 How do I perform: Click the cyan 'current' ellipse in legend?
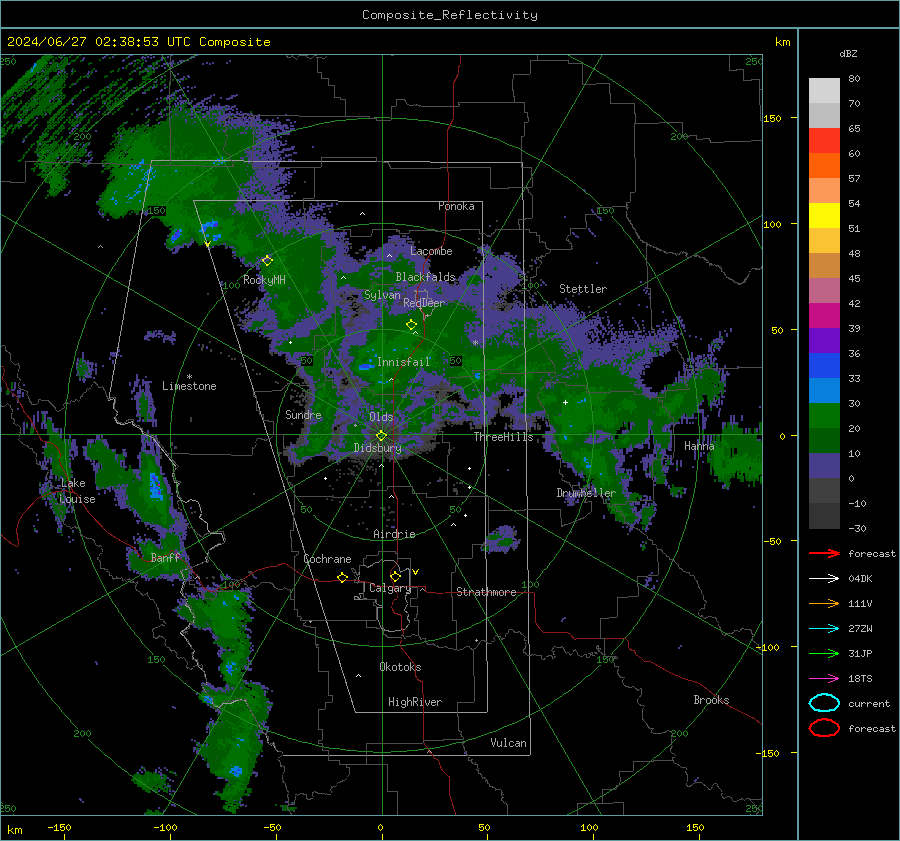[824, 703]
